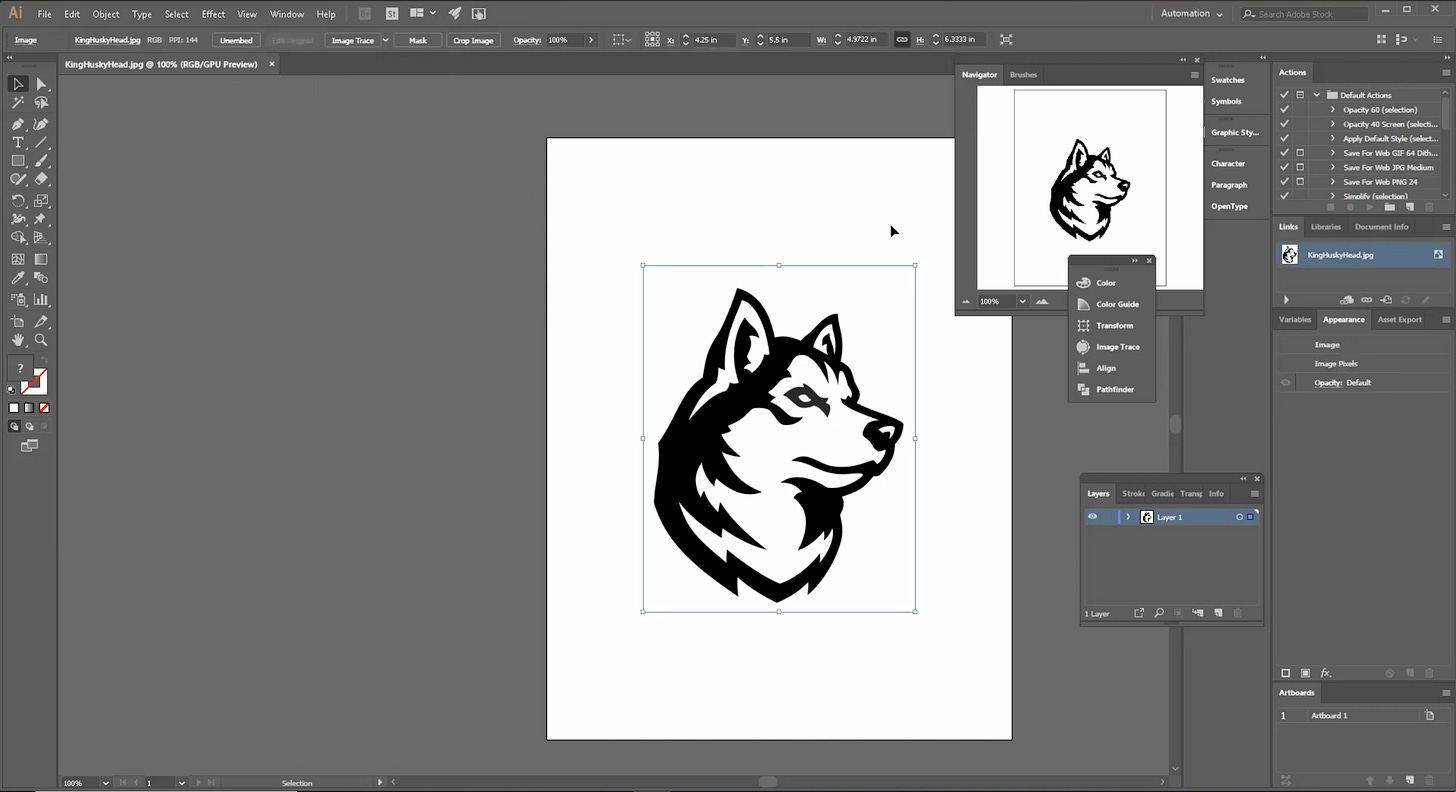Select the Hand tool
This screenshot has width=1456, height=792.
pos(18,340)
